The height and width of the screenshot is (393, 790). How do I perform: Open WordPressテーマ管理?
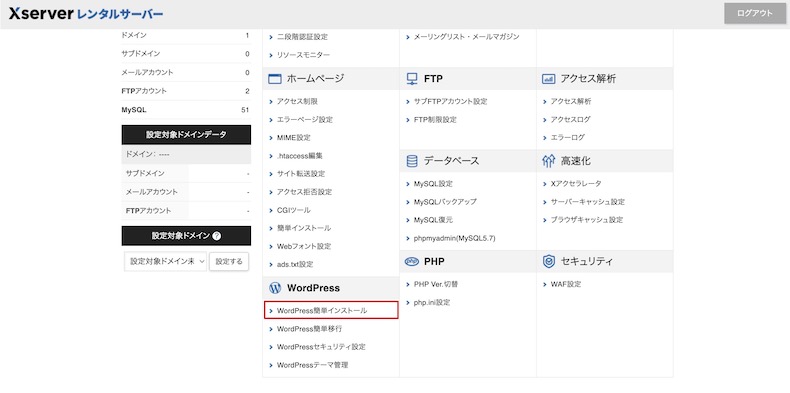[312, 365]
